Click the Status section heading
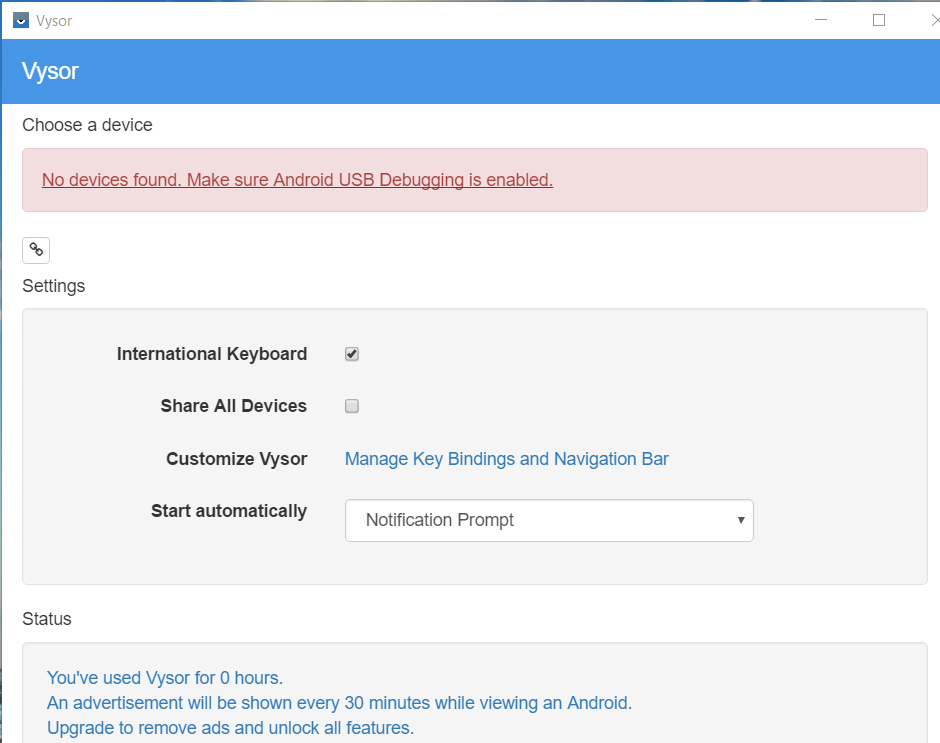This screenshot has height=743, width=940. pyautogui.click(x=47, y=619)
